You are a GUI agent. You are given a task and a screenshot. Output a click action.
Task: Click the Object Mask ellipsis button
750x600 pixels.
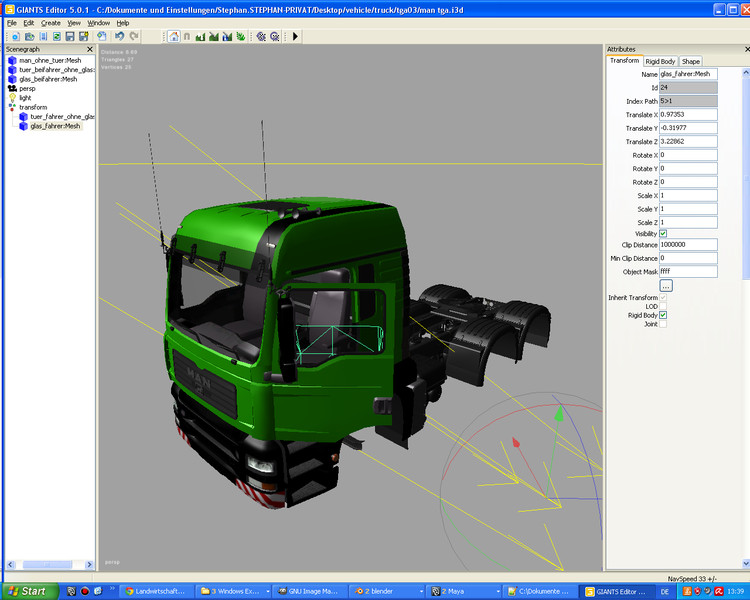[666, 285]
